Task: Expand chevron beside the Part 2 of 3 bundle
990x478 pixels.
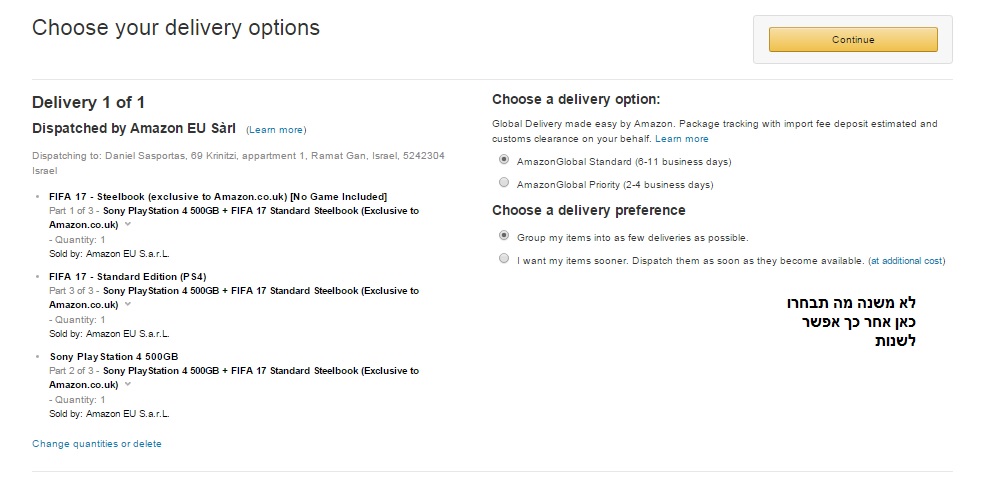Action: (128, 385)
